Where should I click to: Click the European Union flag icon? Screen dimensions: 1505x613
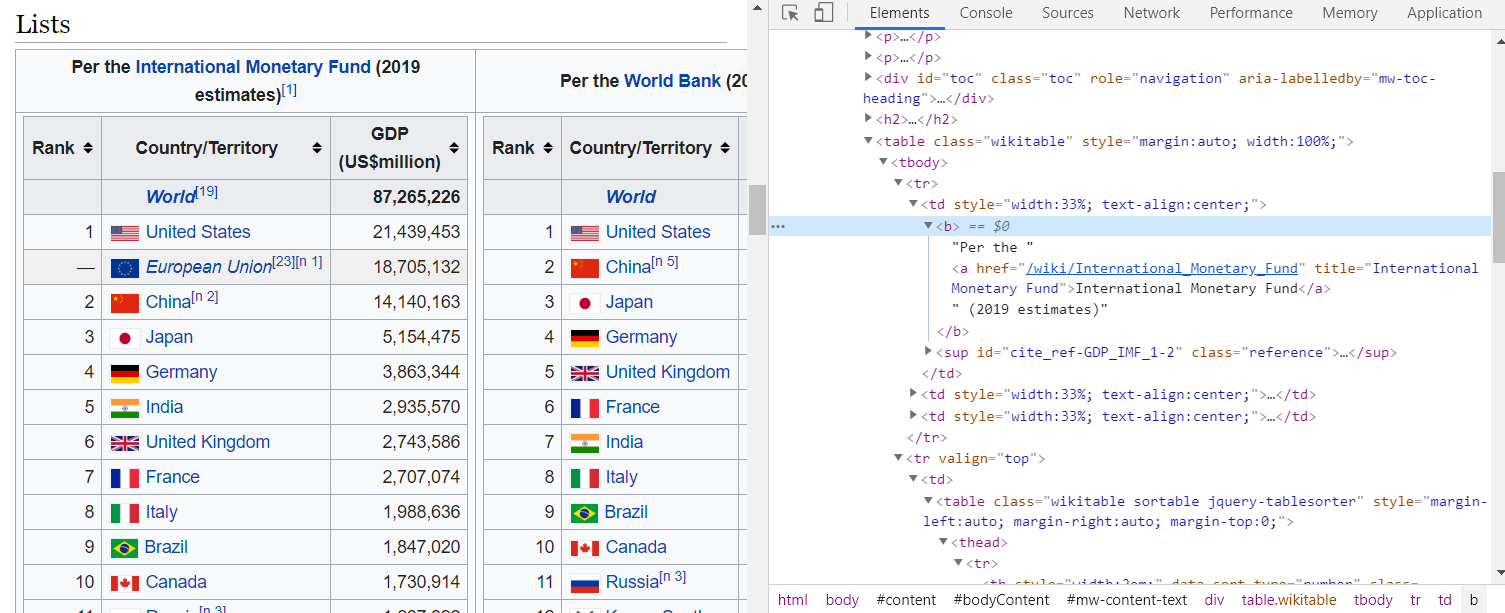(x=125, y=268)
